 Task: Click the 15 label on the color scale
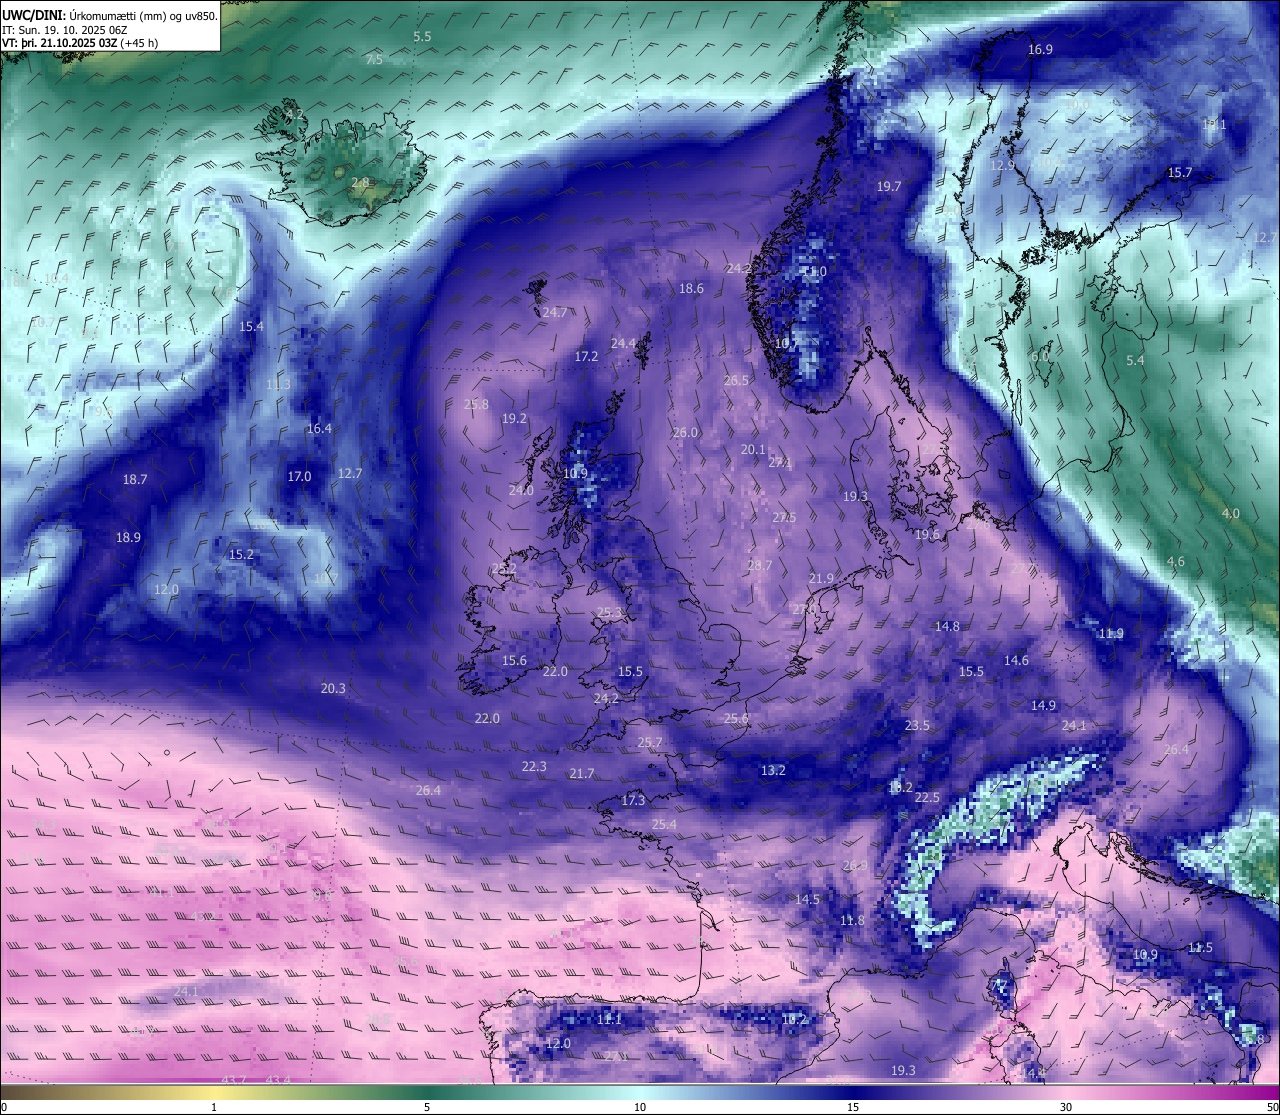[853, 1107]
